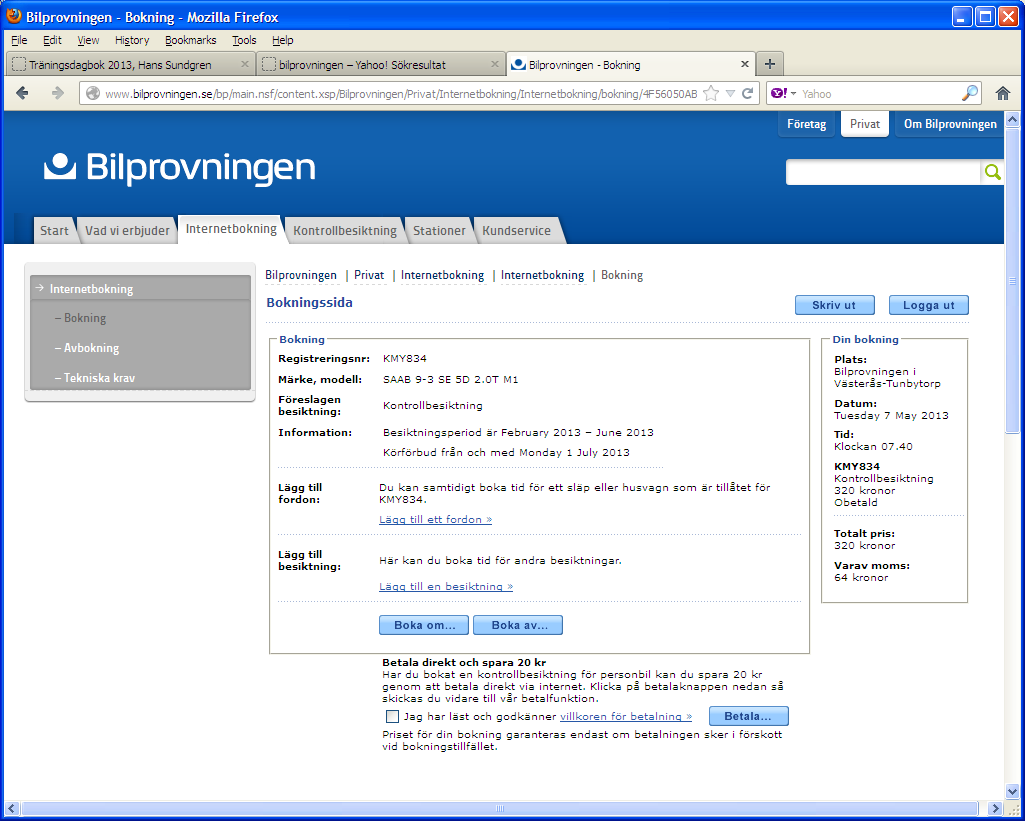Go to the Start navigation tab

[x=54, y=231]
